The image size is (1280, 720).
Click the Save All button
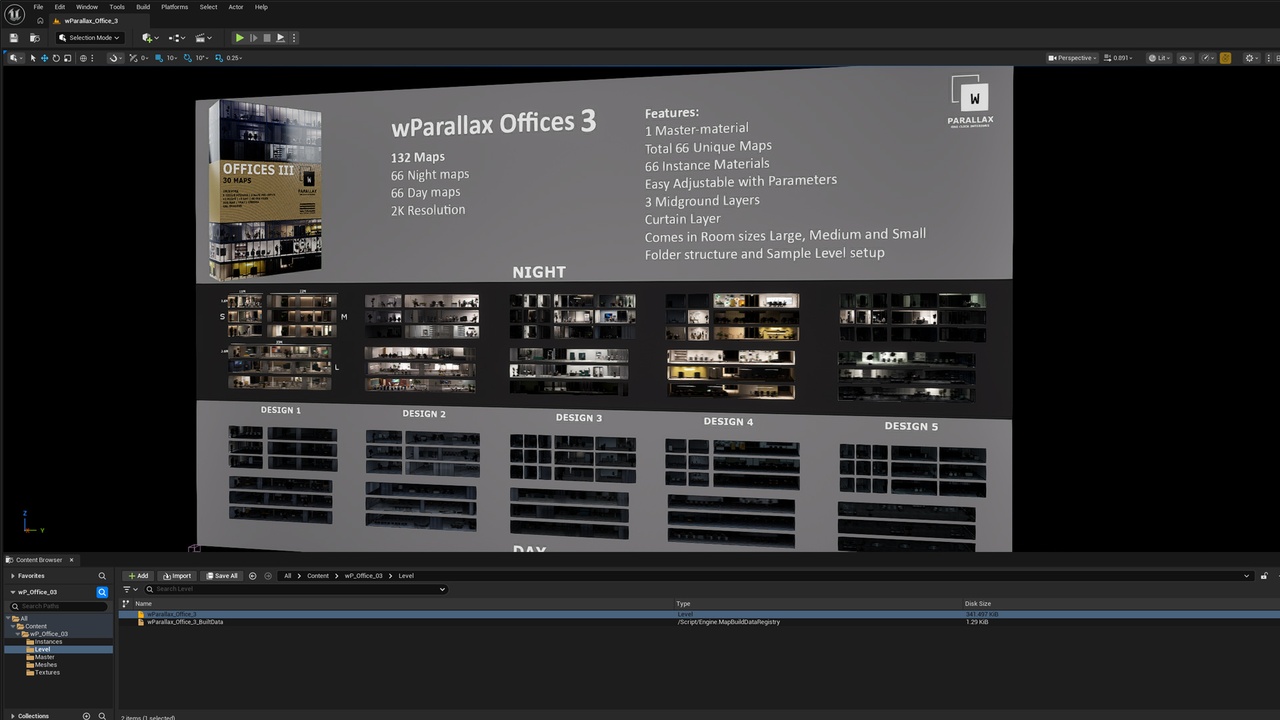pos(222,576)
